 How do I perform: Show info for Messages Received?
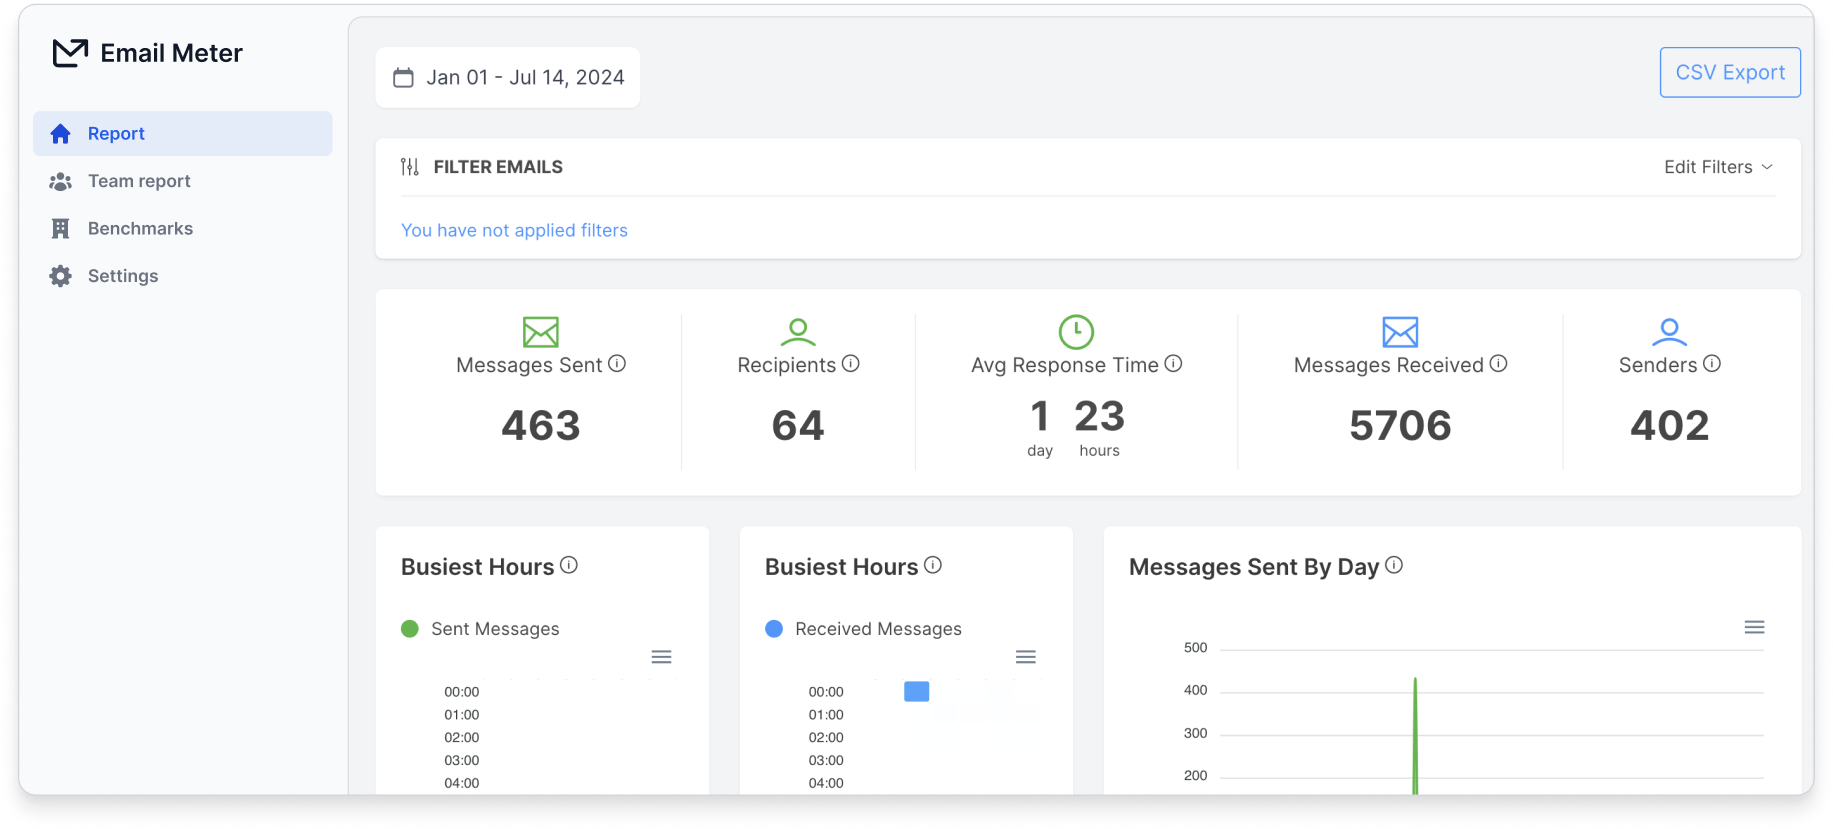[x=1498, y=364]
